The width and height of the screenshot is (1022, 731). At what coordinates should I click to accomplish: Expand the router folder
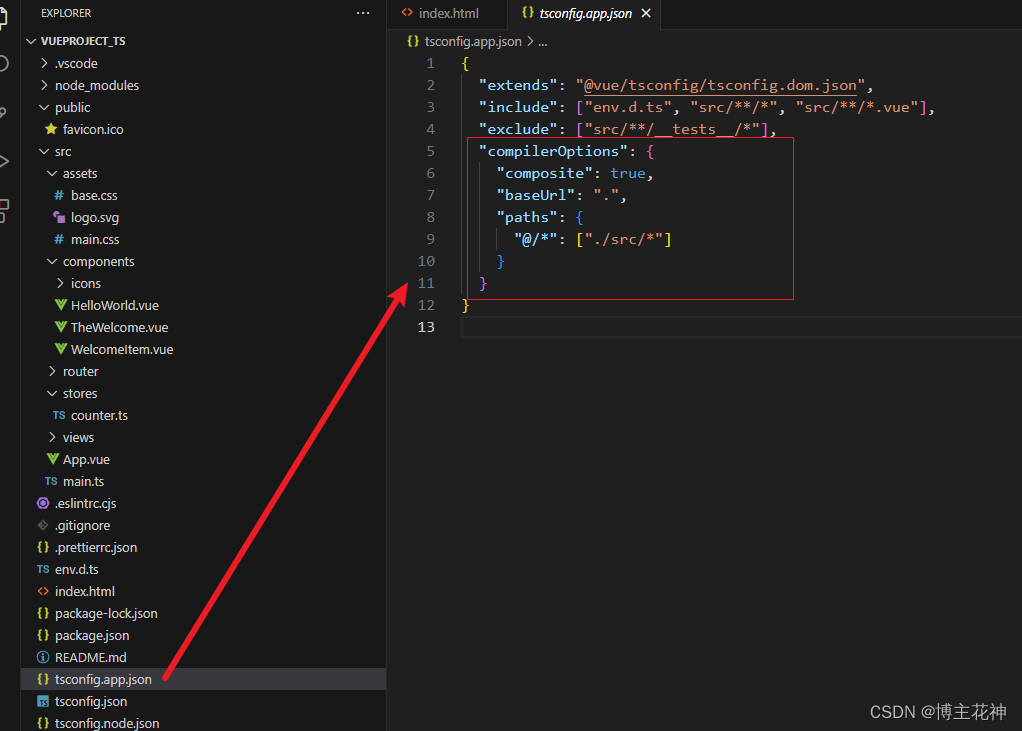(52, 371)
